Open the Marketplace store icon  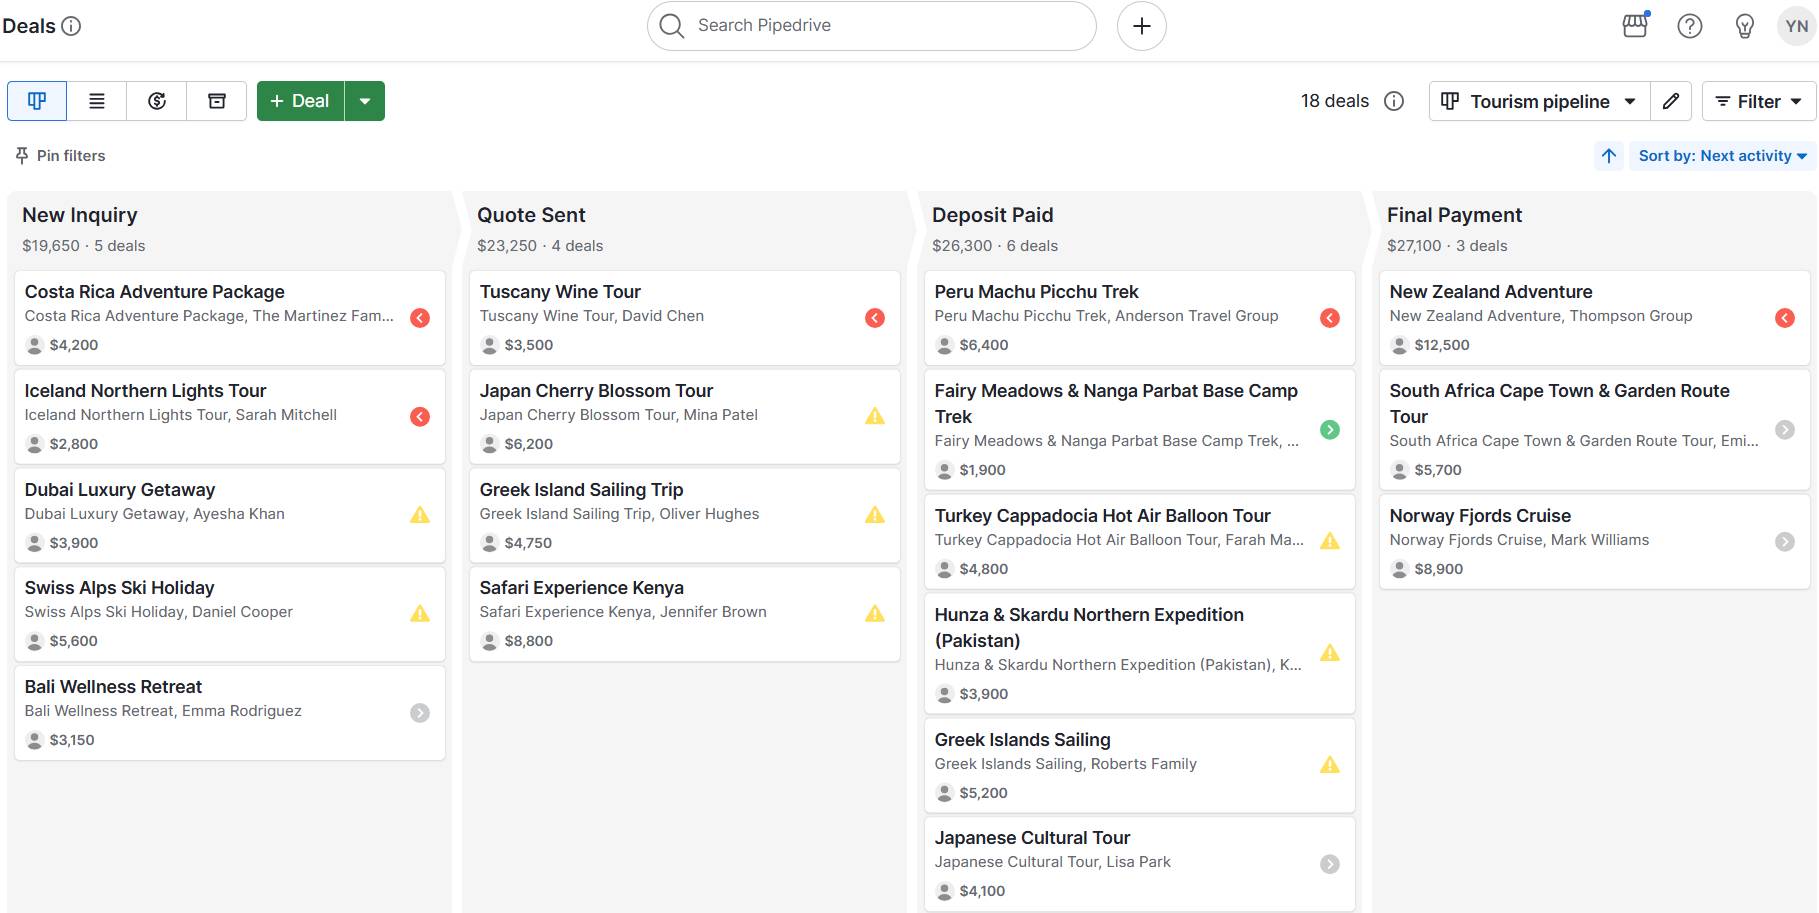1634,25
